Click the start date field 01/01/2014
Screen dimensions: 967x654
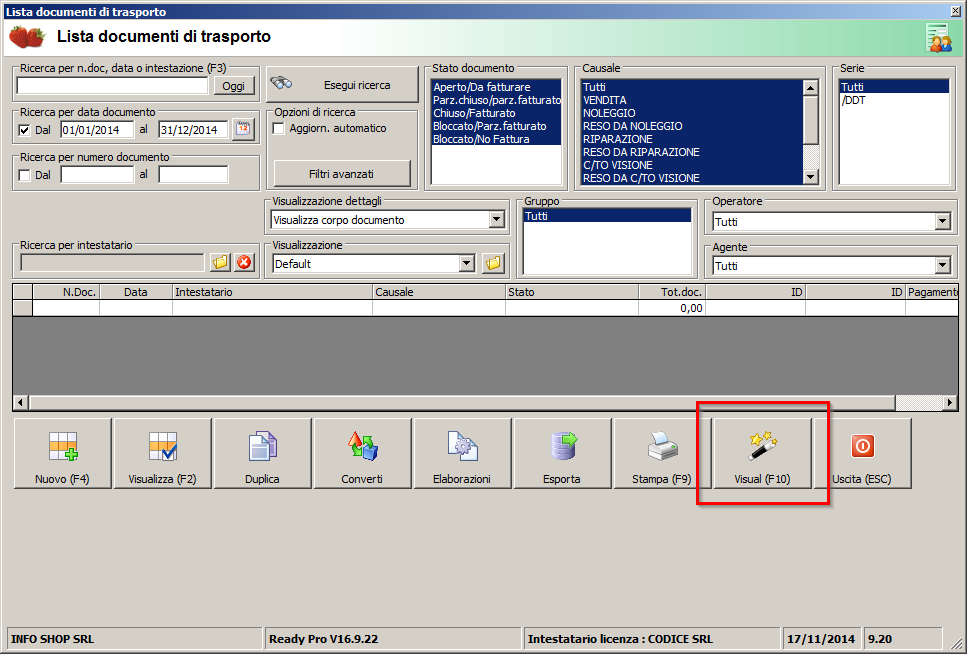point(97,130)
